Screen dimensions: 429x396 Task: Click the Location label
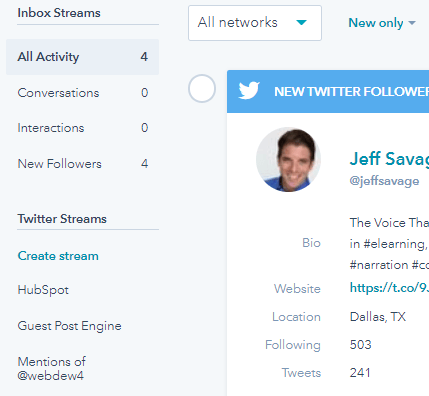pyautogui.click(x=296, y=317)
